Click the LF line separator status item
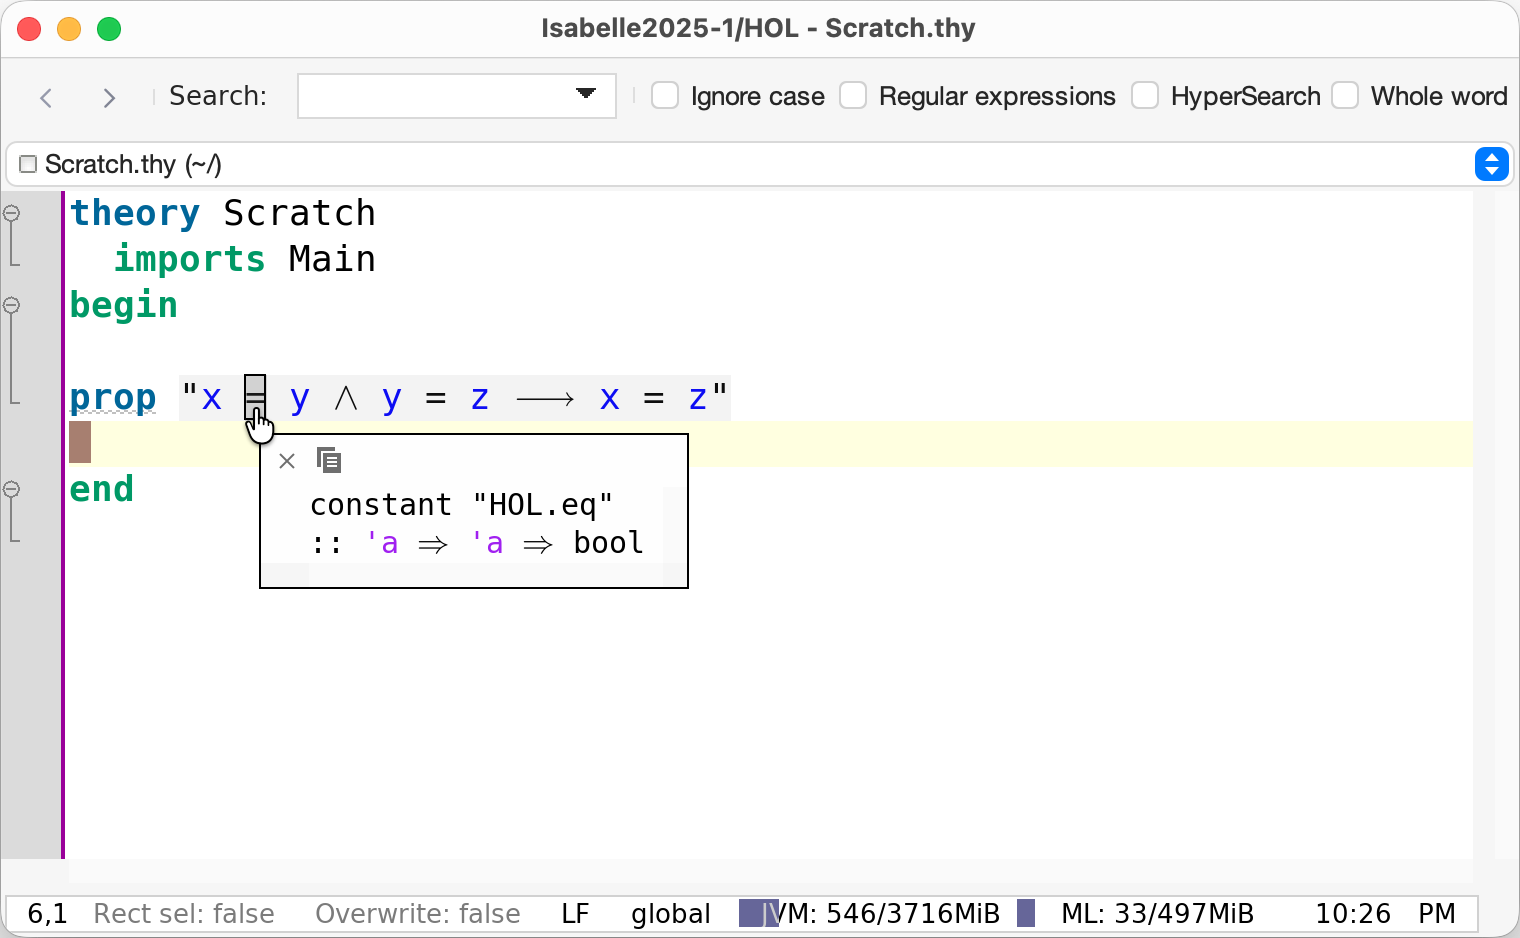The image size is (1520, 938). click(x=575, y=913)
